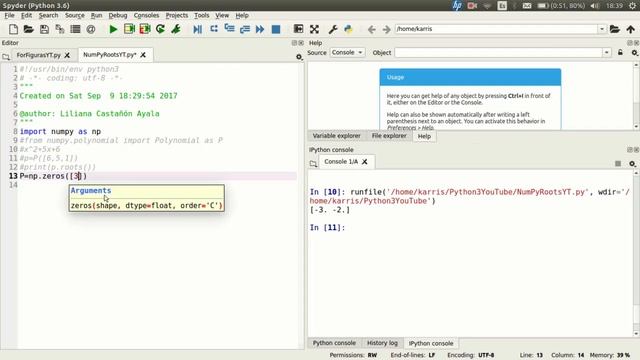Open the Debug menu
640x360 pixels.
pyautogui.click(x=118, y=15)
